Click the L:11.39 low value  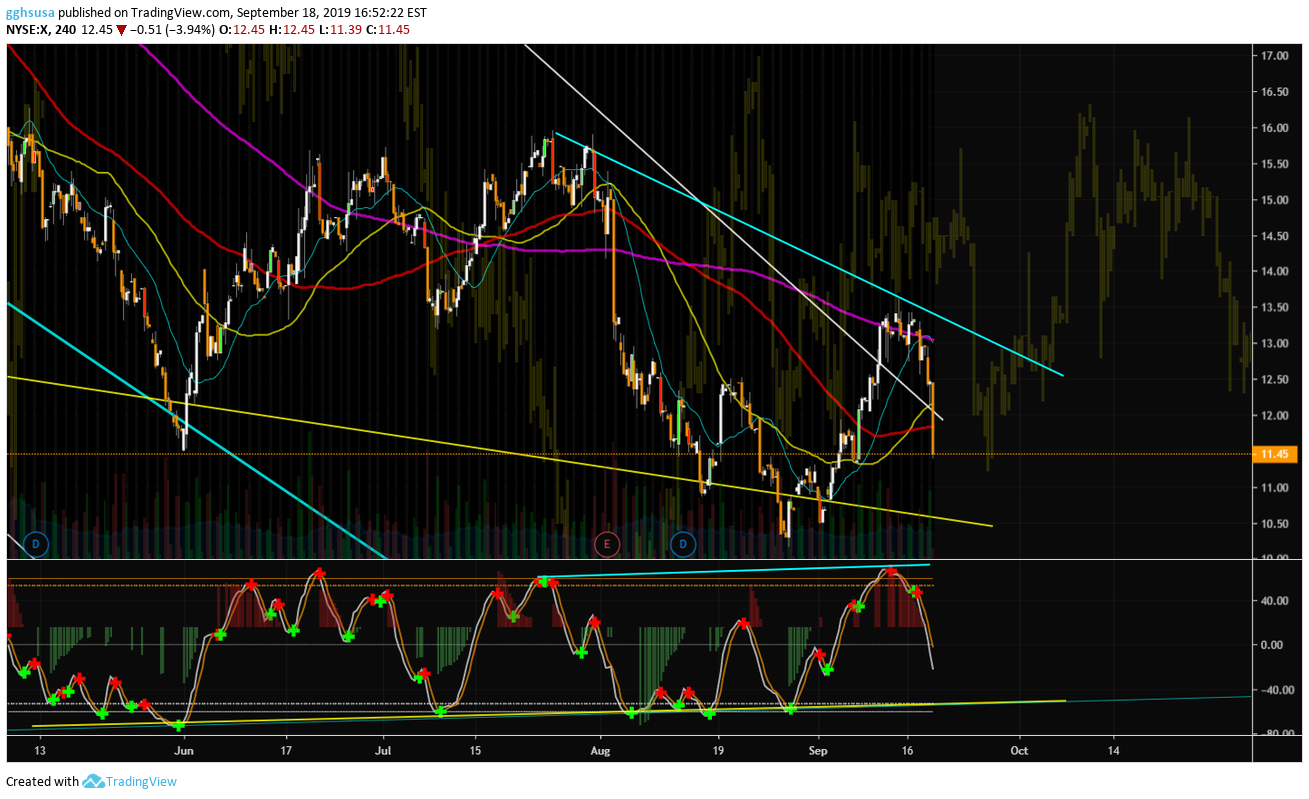click(x=340, y=30)
